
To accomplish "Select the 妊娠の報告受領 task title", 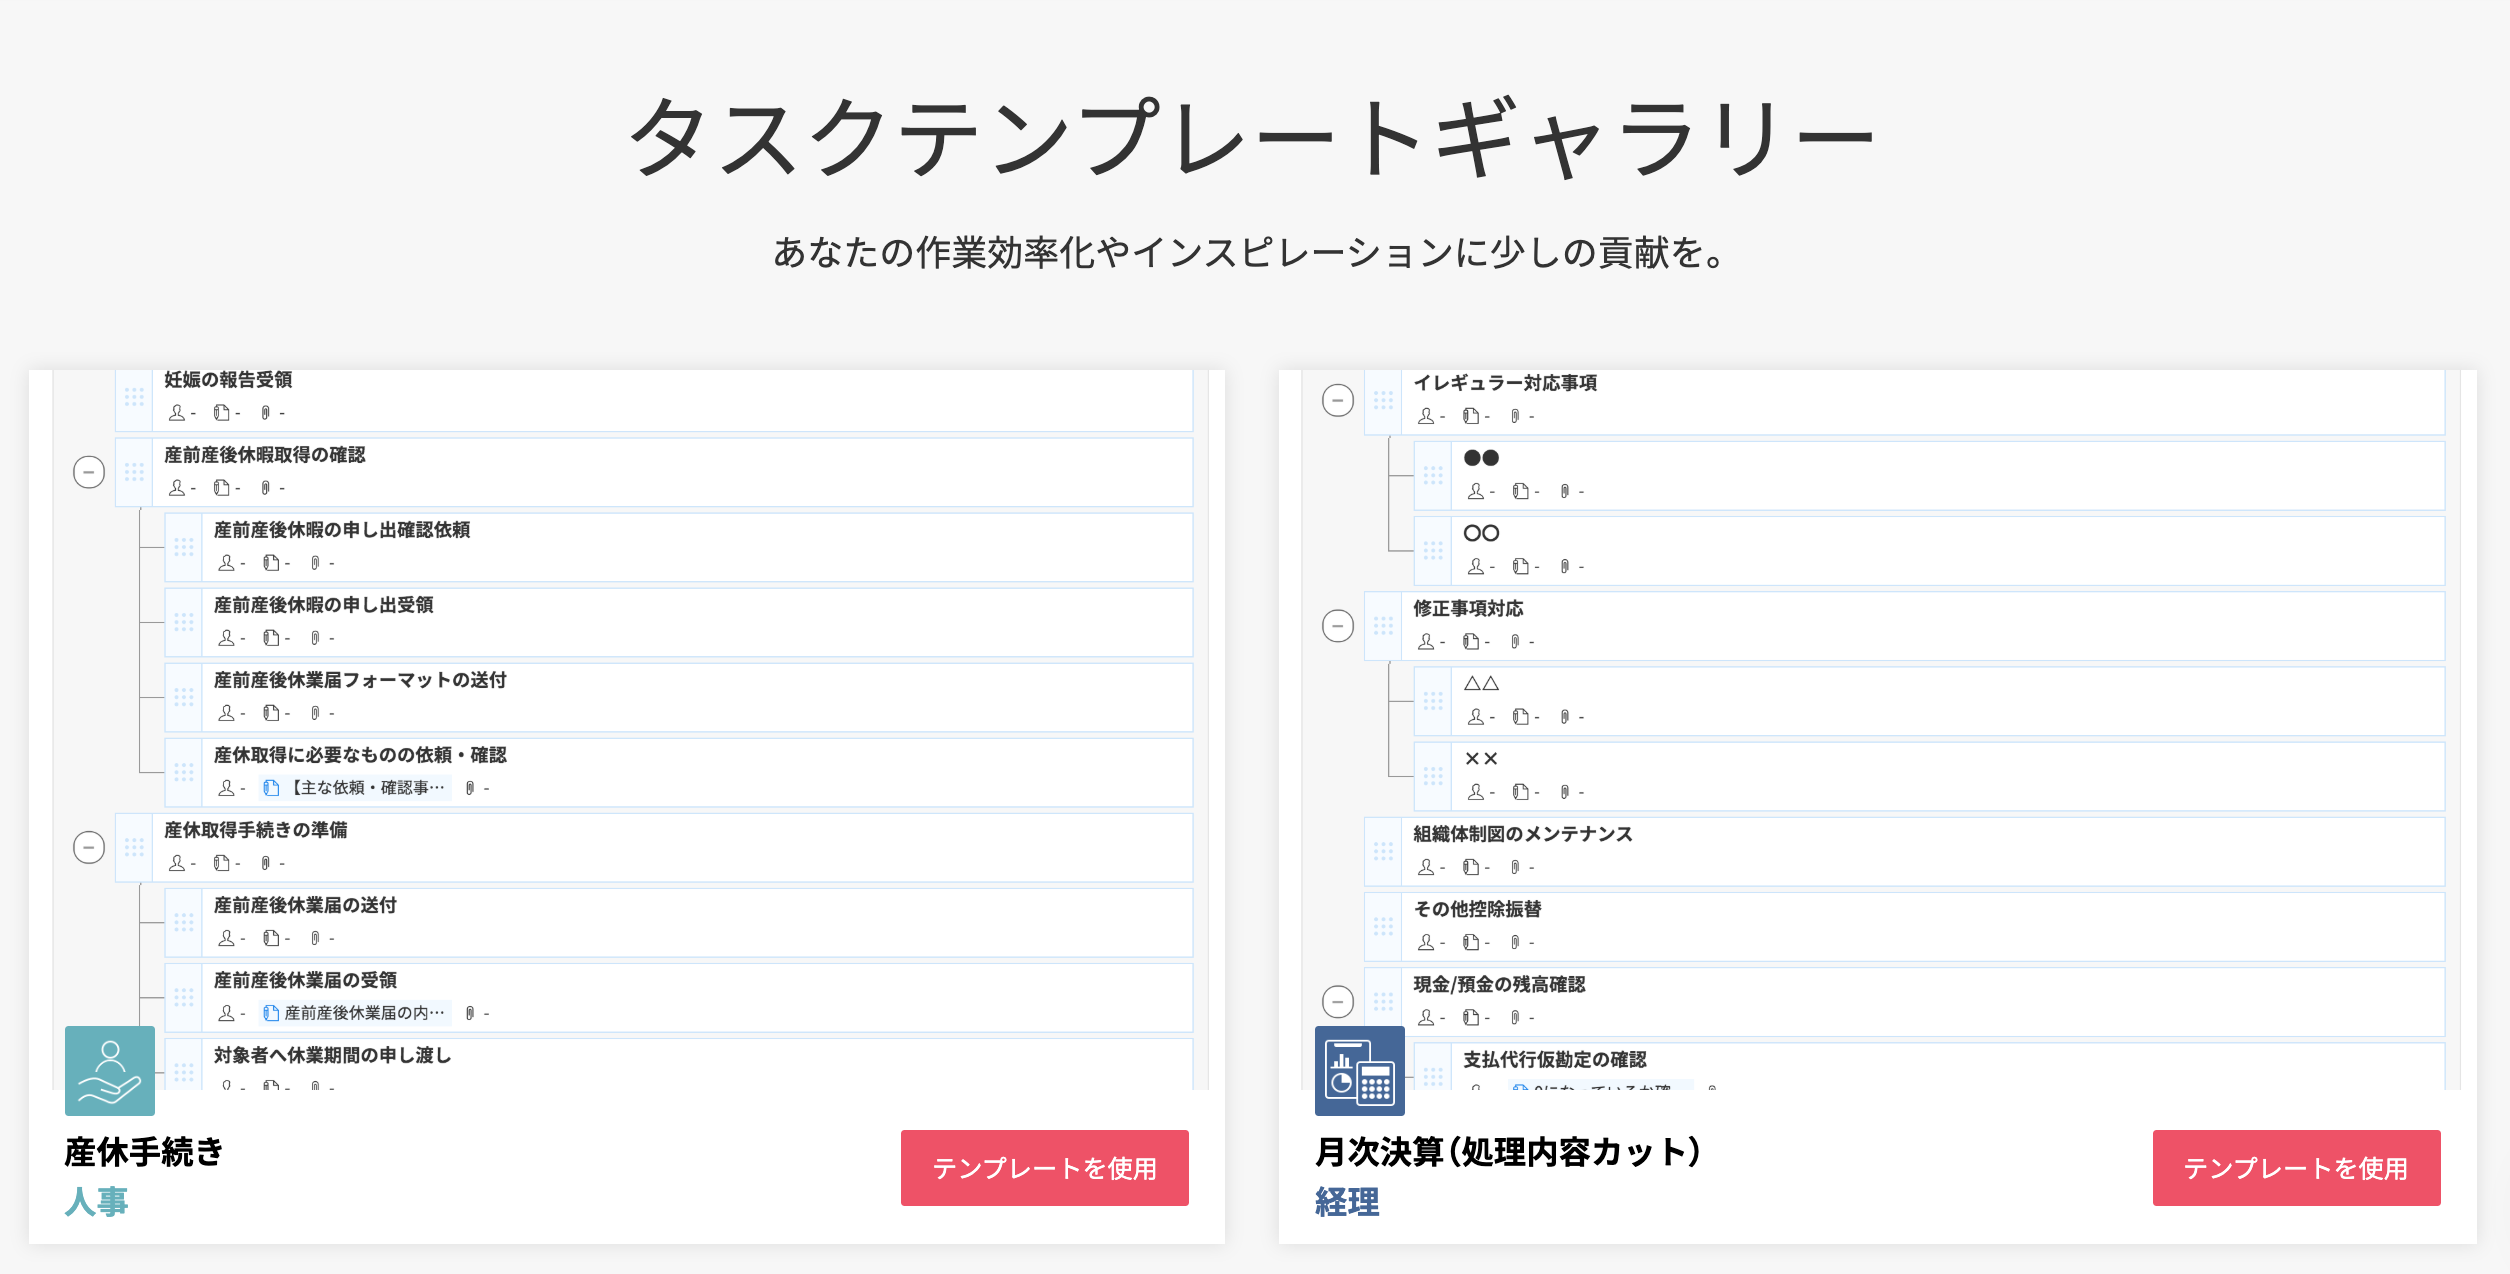I will [228, 380].
